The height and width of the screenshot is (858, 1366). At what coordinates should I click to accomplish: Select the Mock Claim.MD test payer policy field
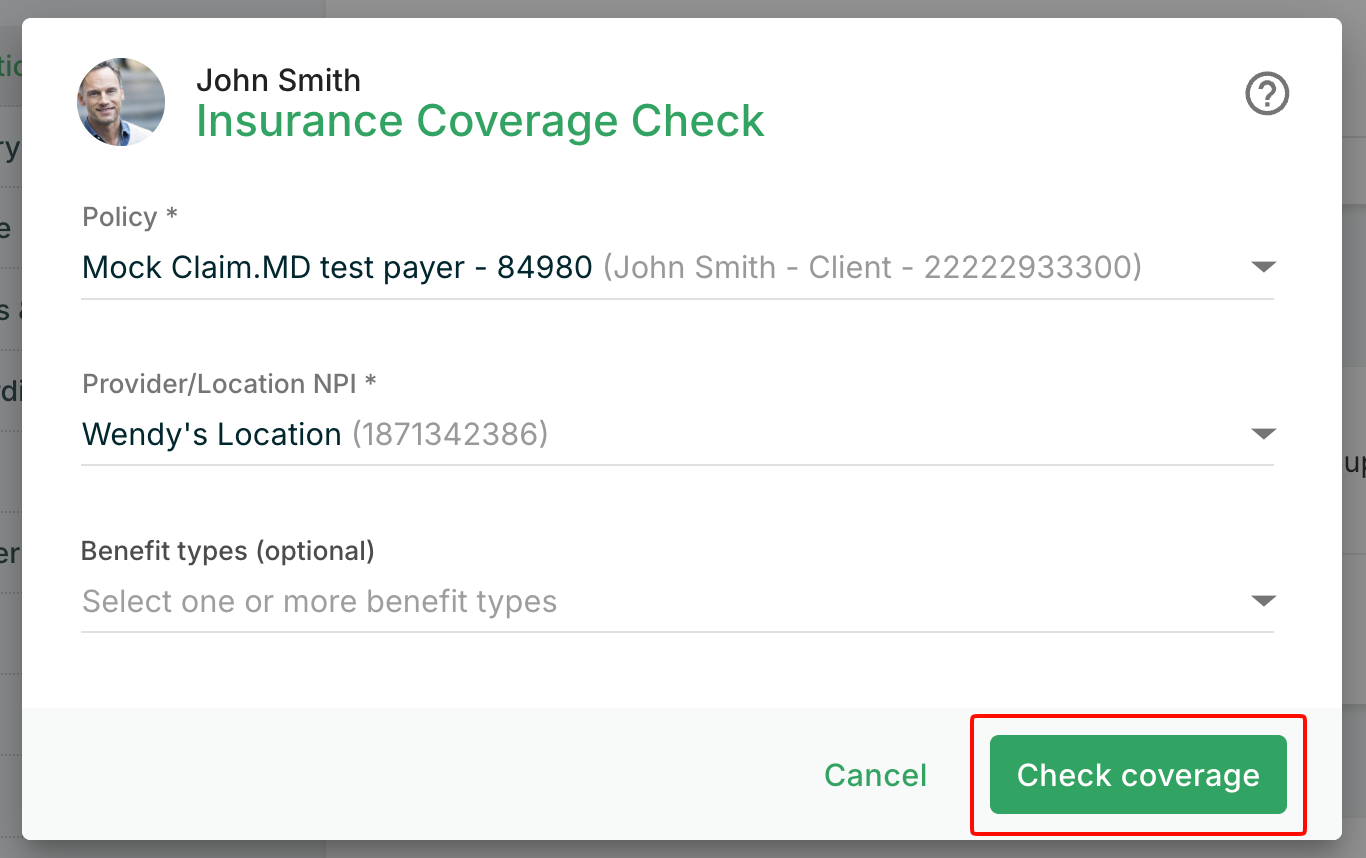pos(677,268)
